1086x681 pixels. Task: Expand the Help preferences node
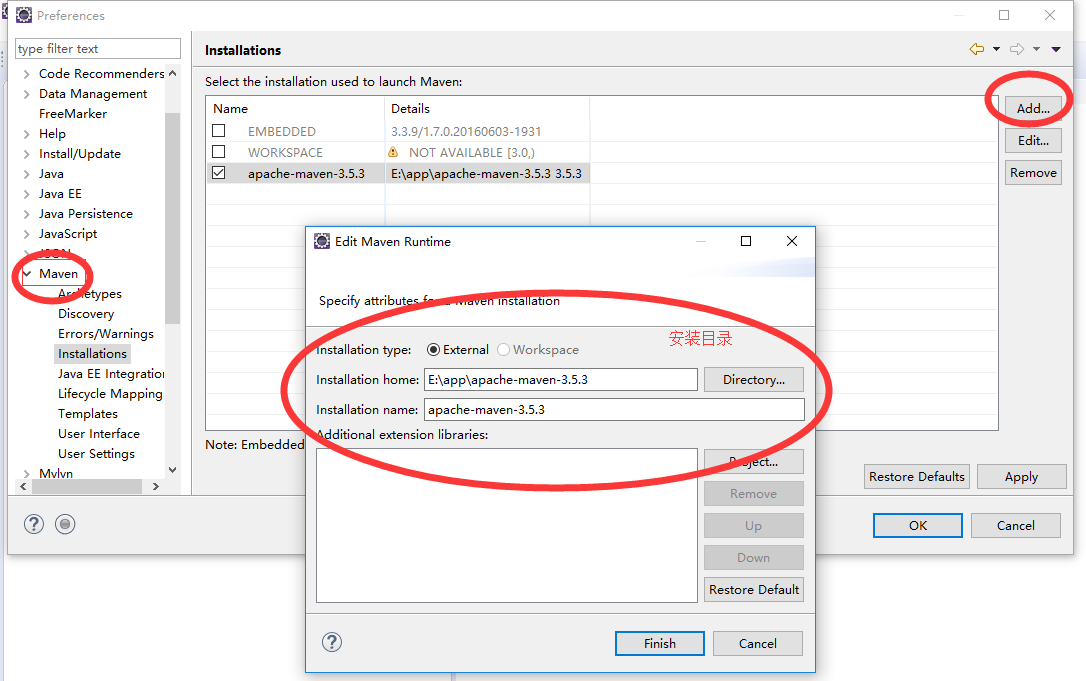pos(26,134)
